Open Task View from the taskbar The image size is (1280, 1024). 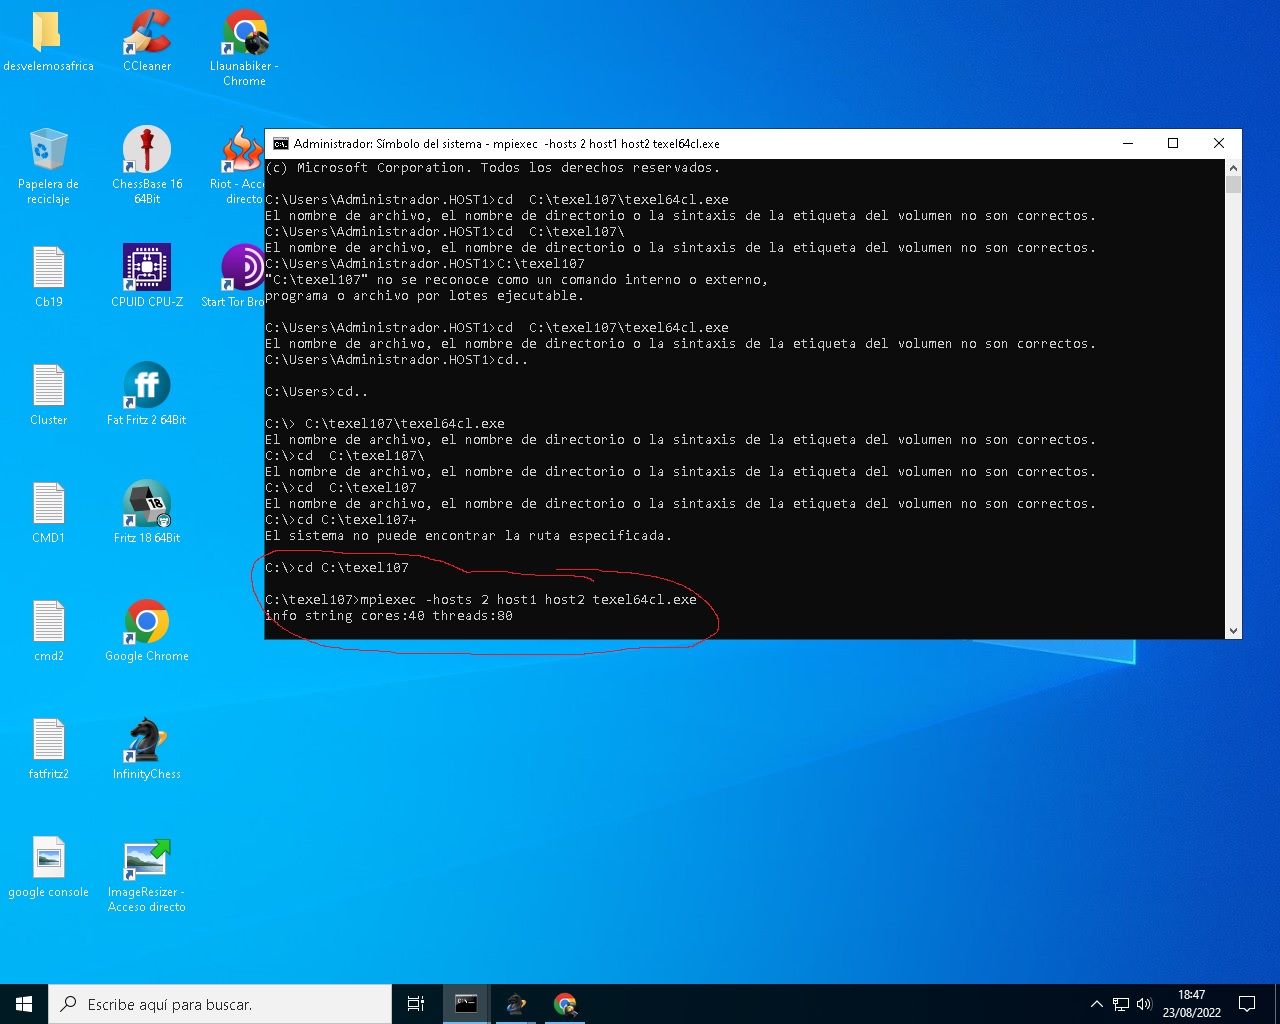[416, 1004]
